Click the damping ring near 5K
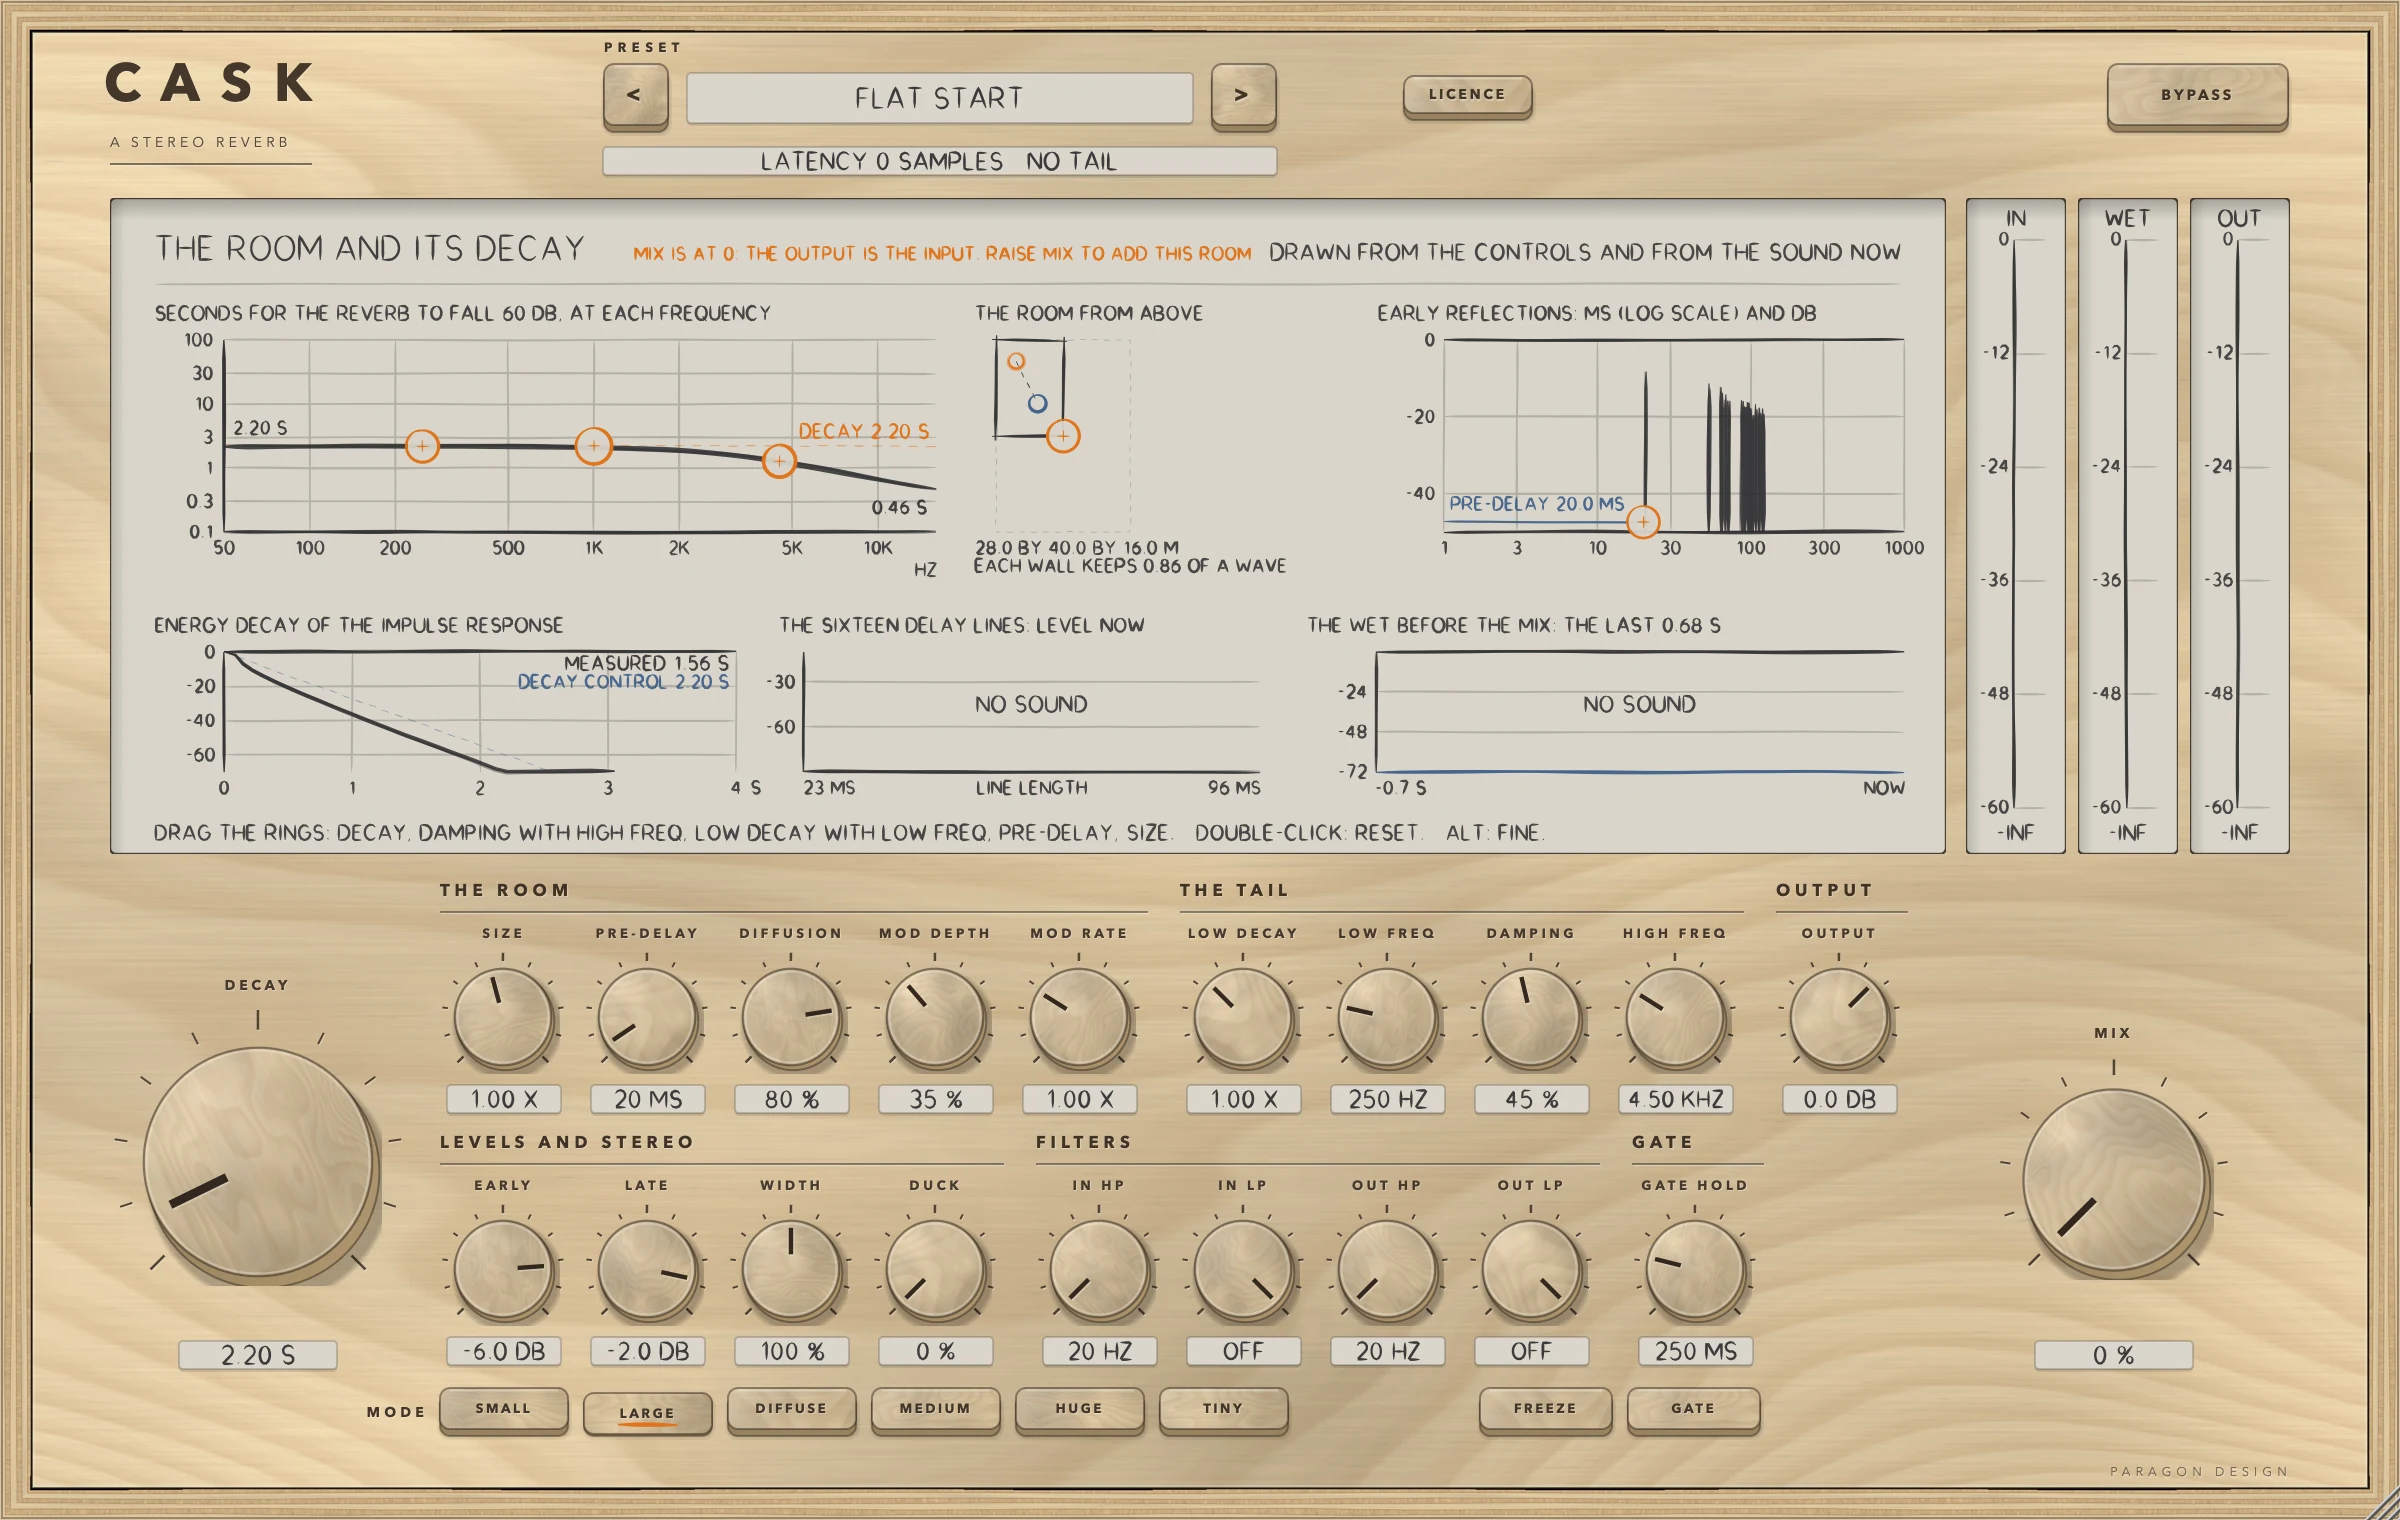This screenshot has width=2400, height=1520. pos(779,461)
